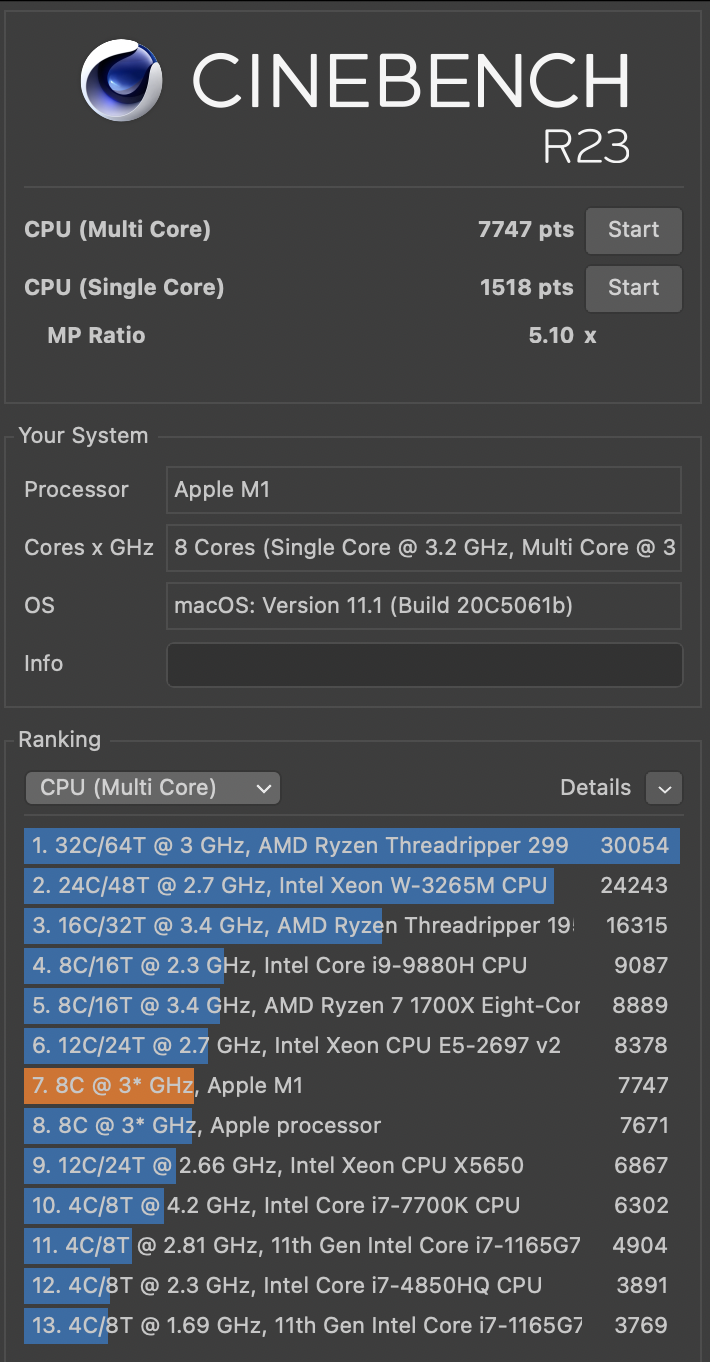Viewport: 710px width, 1362px height.
Task: Click the Processor field showing Apple M1
Action: [424, 490]
